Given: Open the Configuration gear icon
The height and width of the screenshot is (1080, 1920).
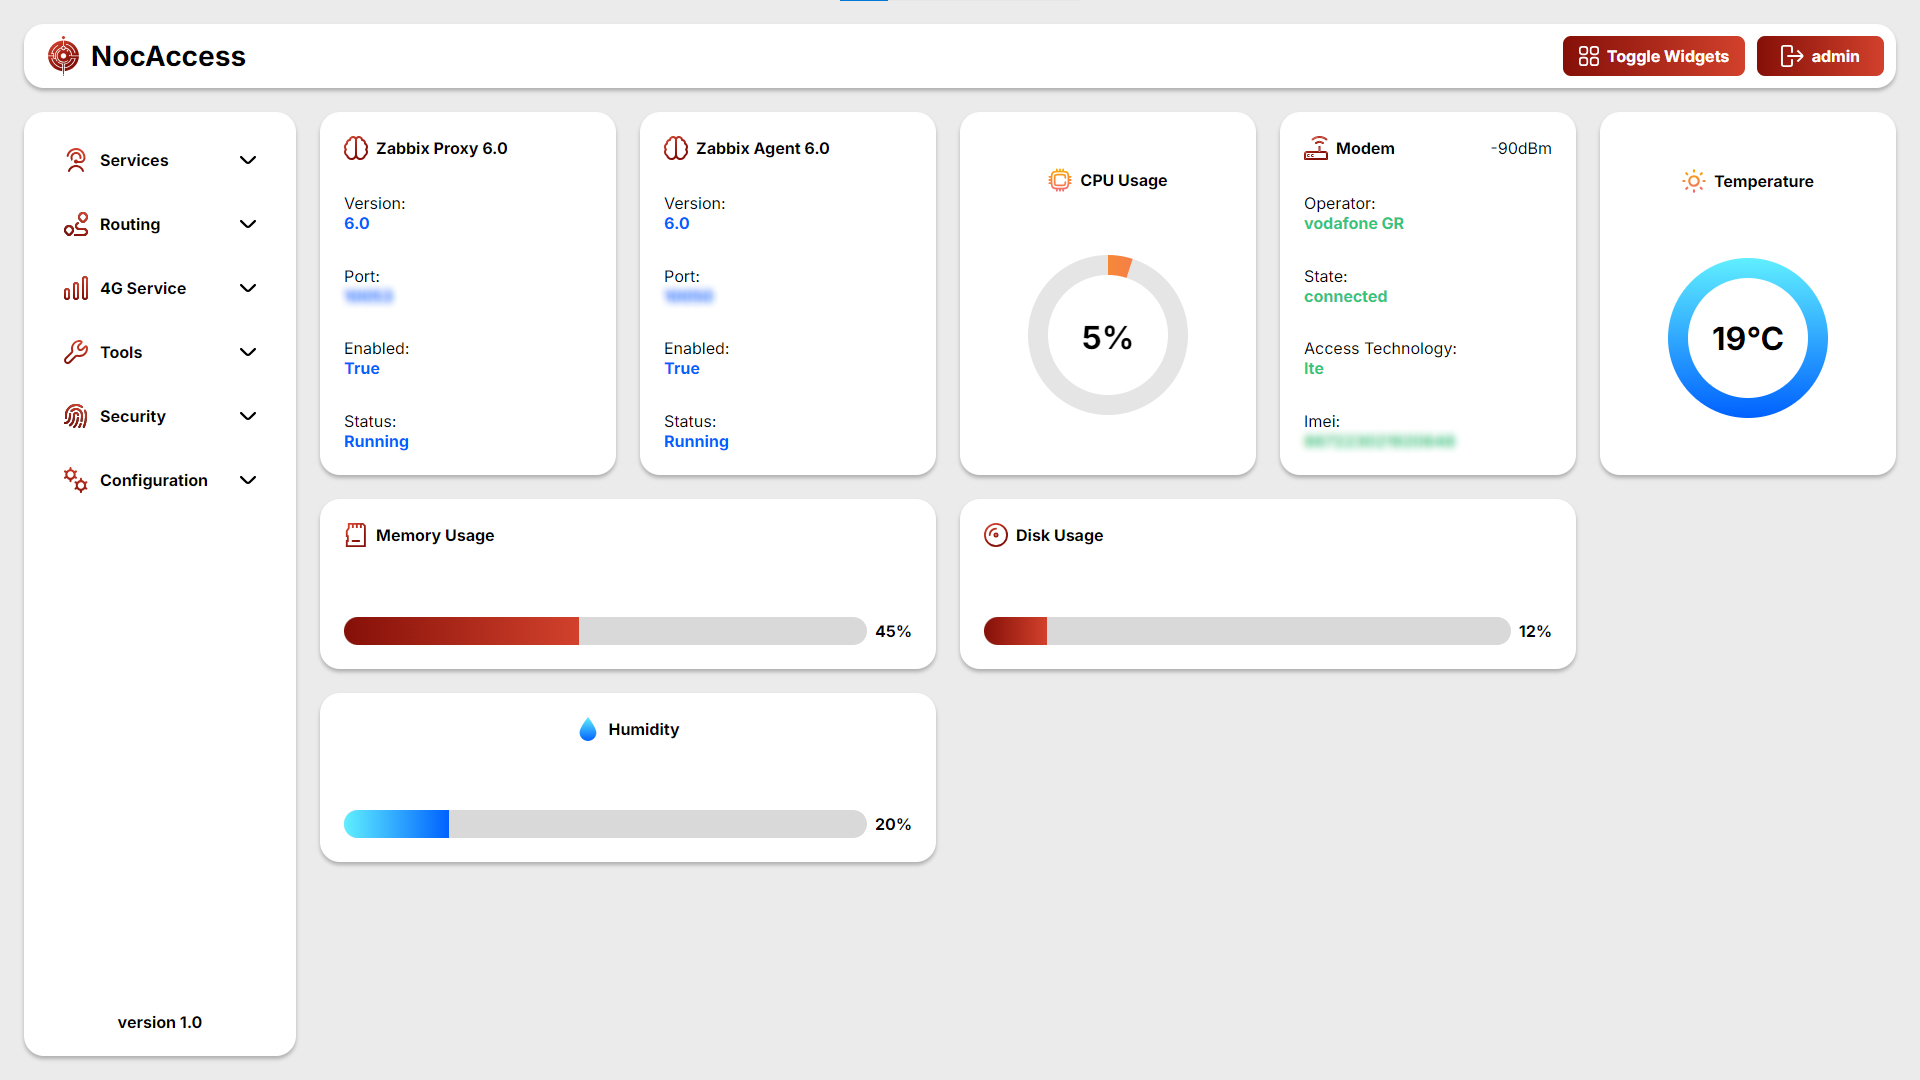Looking at the screenshot, I should 76,480.
